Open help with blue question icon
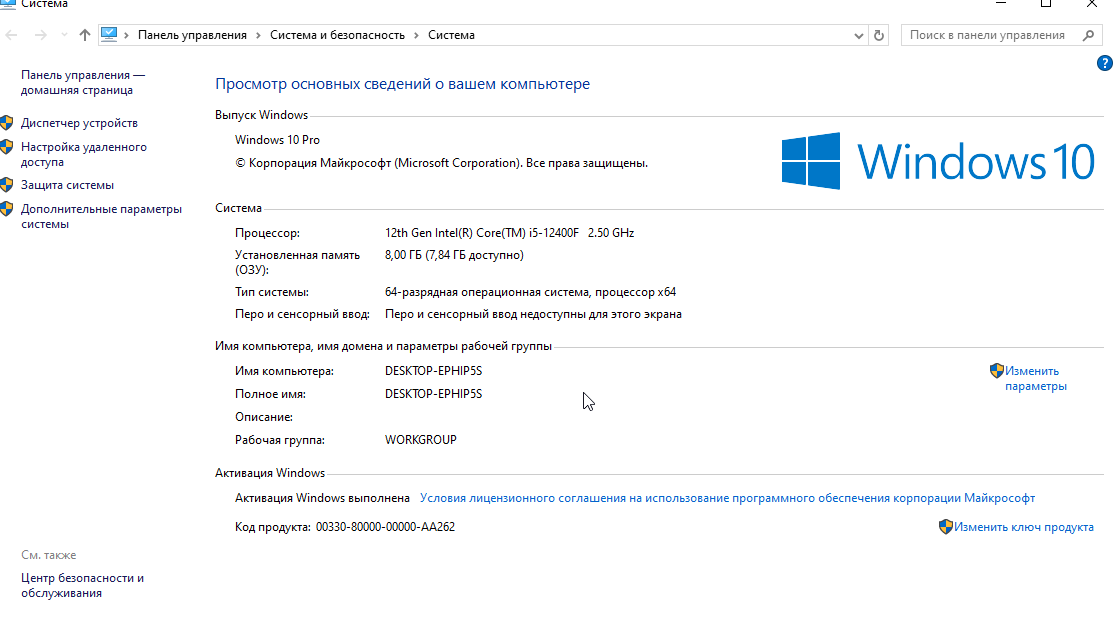This screenshot has width=1113, height=620. tap(1104, 63)
